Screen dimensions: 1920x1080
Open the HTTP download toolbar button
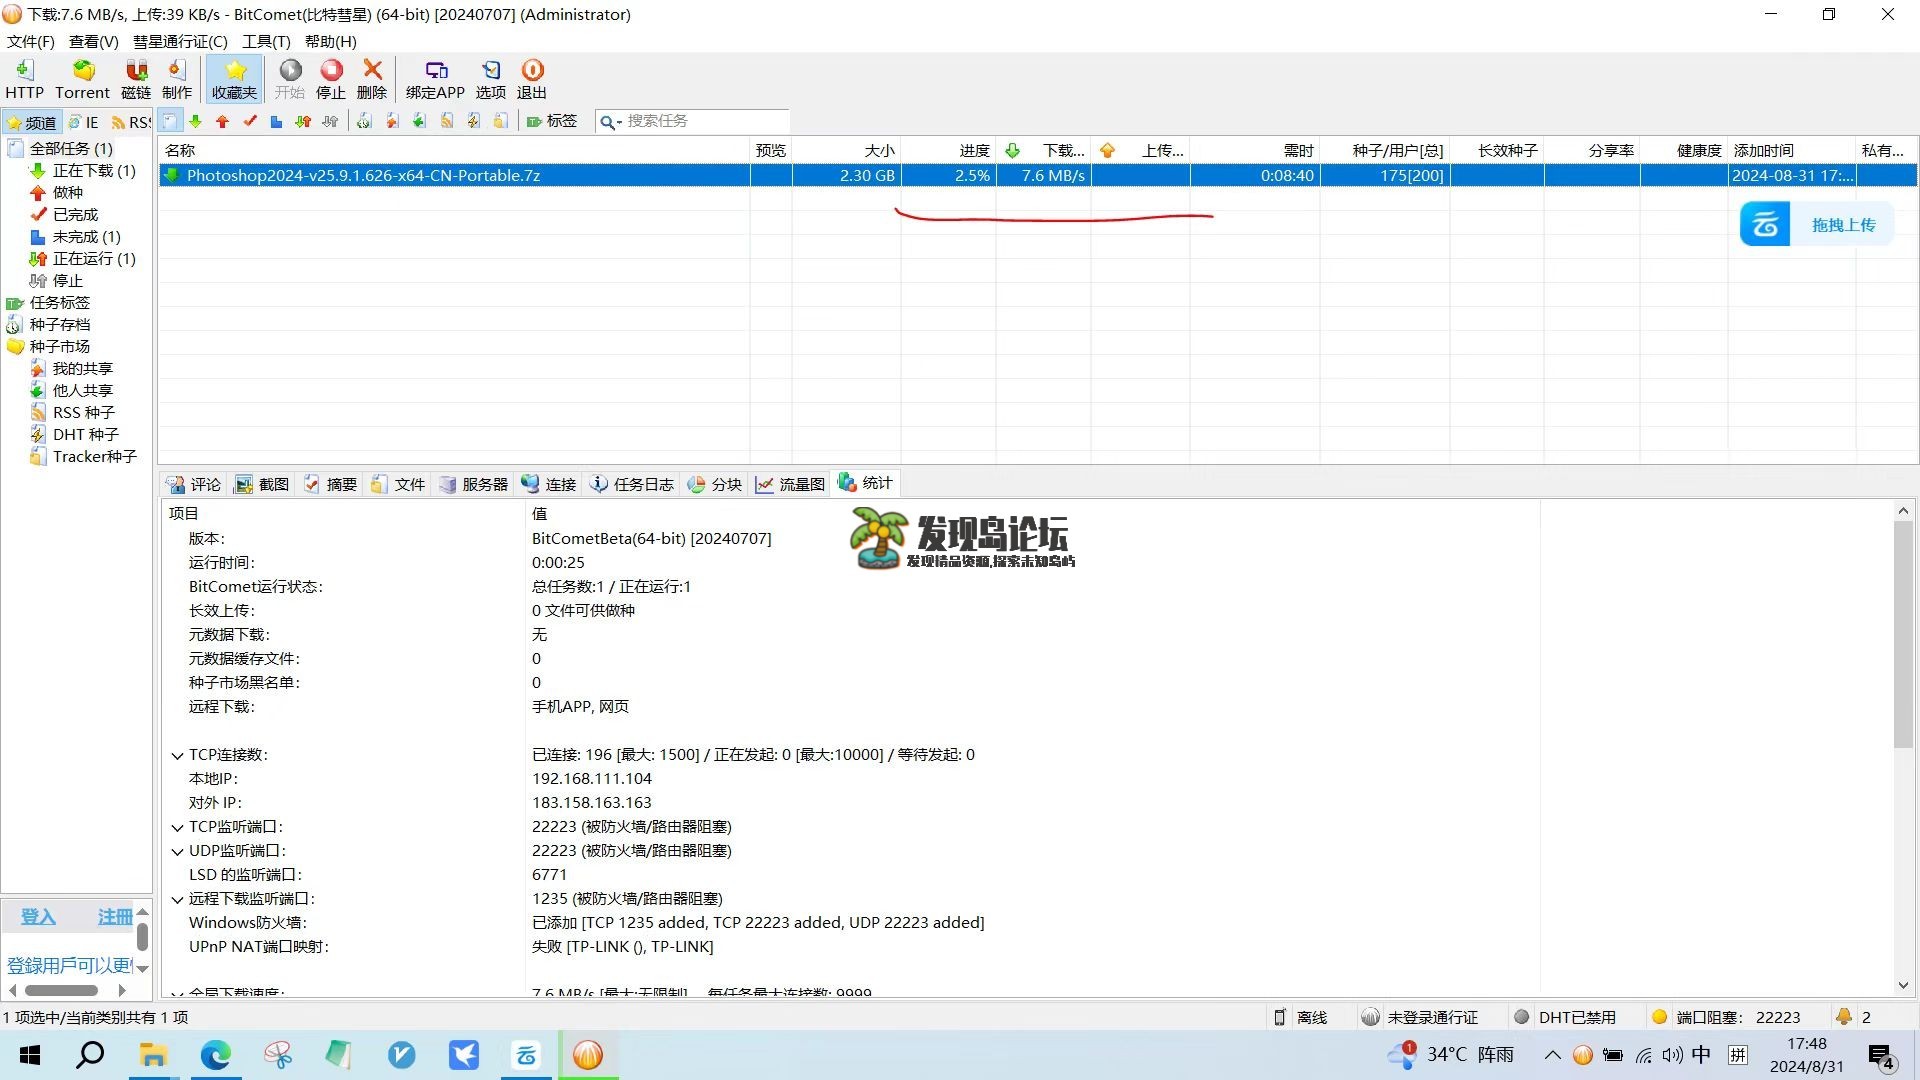coord(24,79)
